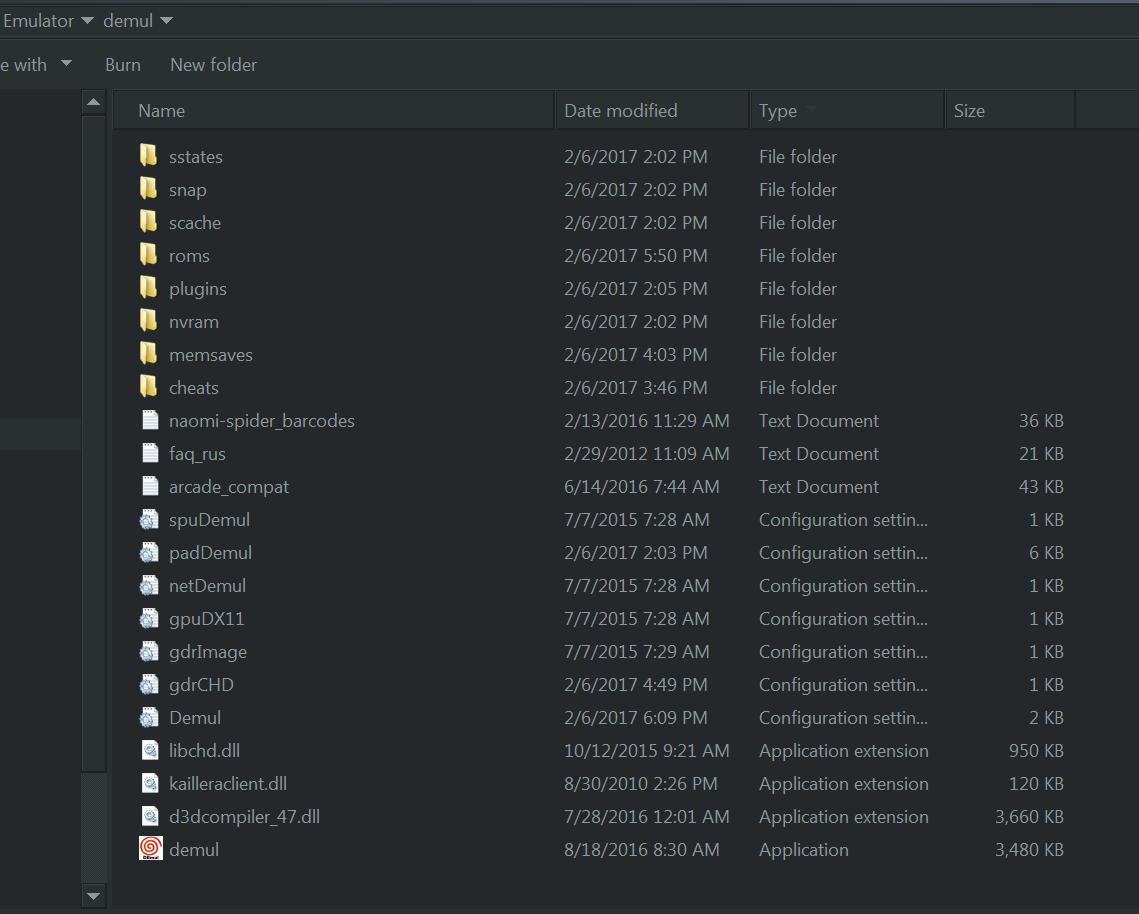The height and width of the screenshot is (914, 1139).
Task: Select the gpuDX11 config file icon
Action: (149, 618)
